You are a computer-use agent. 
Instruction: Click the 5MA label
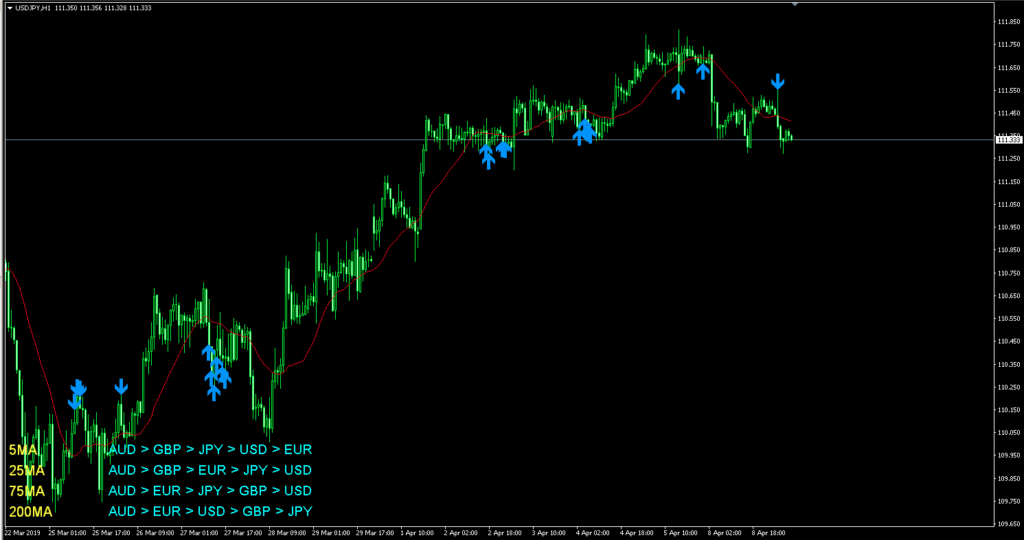tap(23, 450)
